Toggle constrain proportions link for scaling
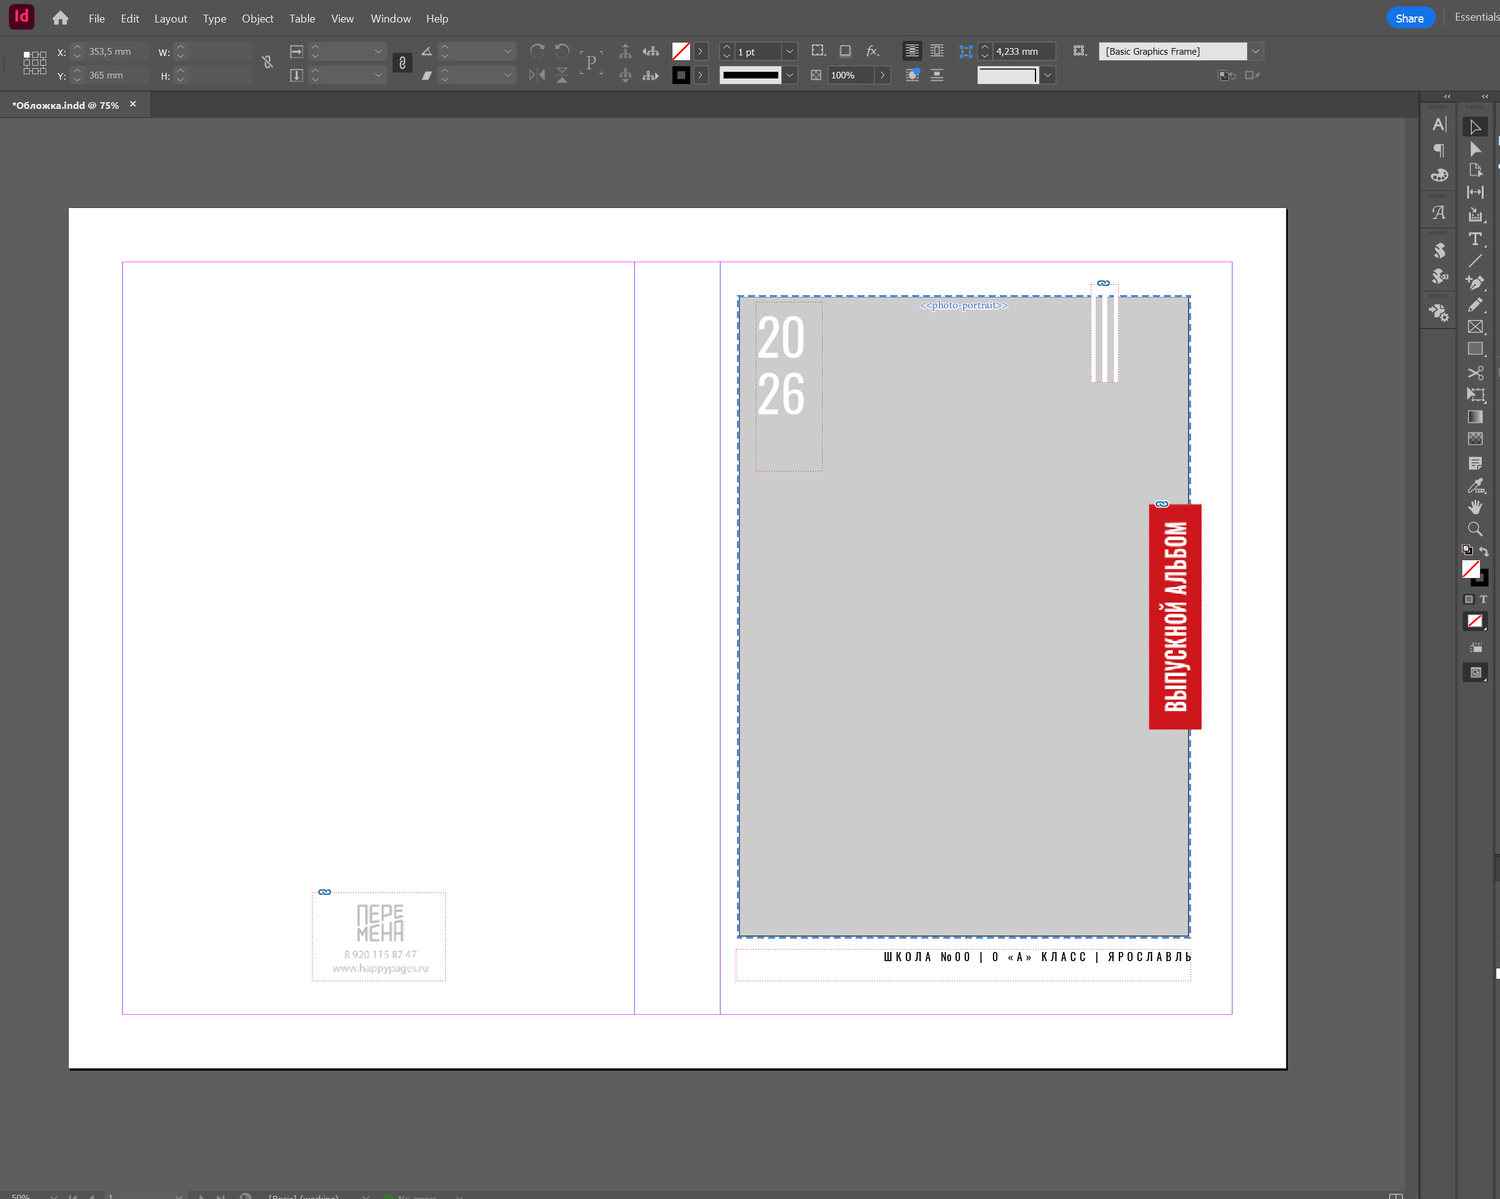 (x=402, y=63)
